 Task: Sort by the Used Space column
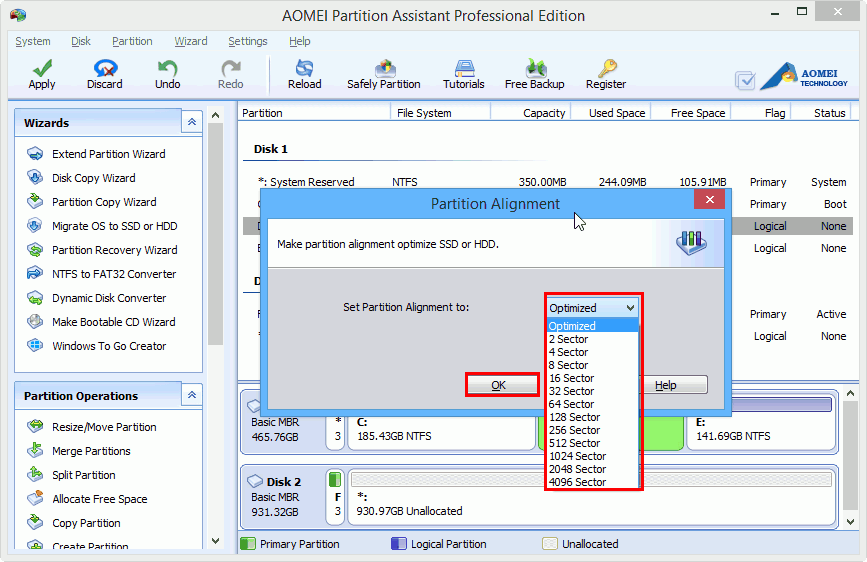tap(610, 113)
